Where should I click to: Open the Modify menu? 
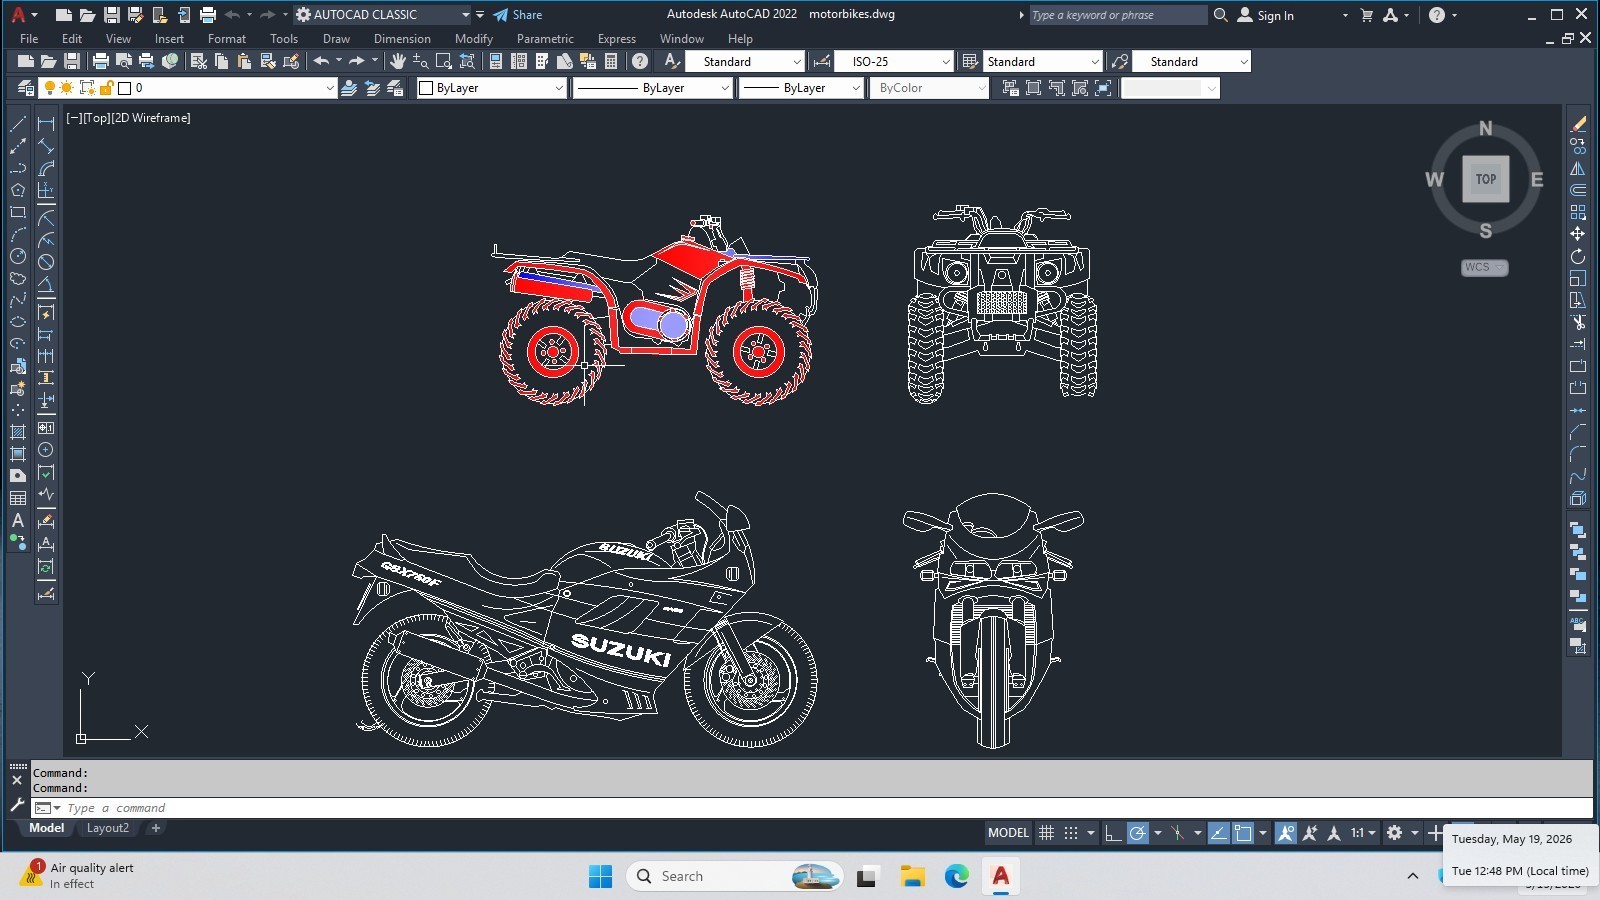click(x=474, y=39)
